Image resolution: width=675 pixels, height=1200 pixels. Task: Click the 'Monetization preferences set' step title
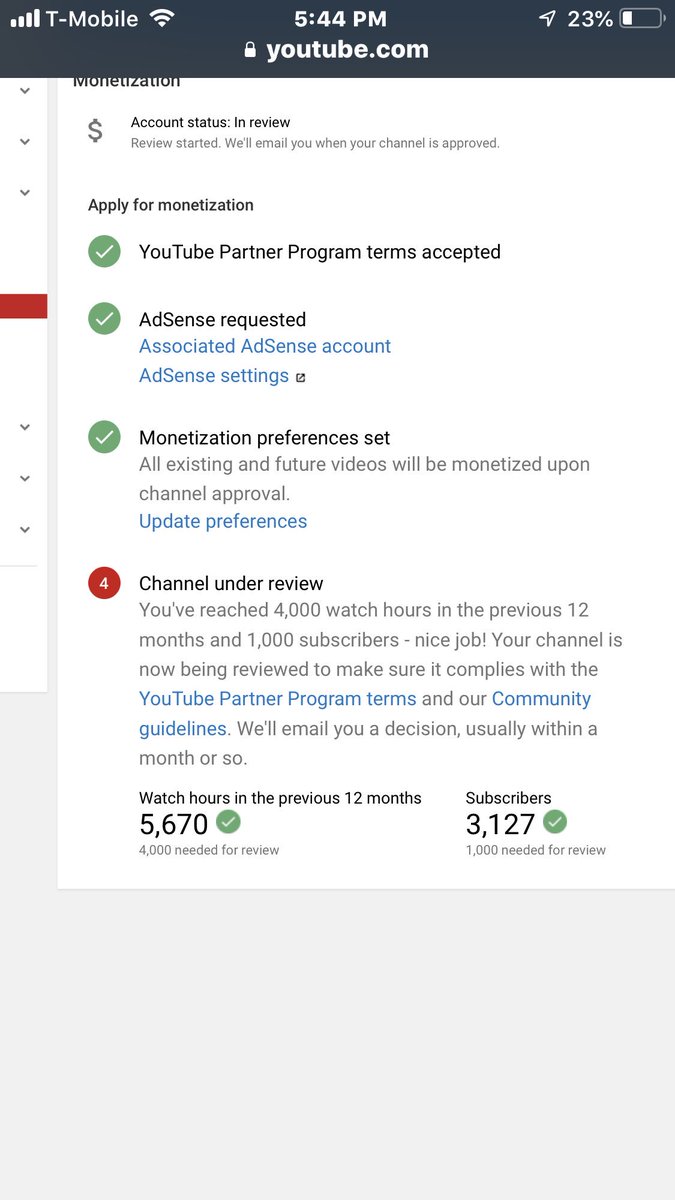pos(264,438)
